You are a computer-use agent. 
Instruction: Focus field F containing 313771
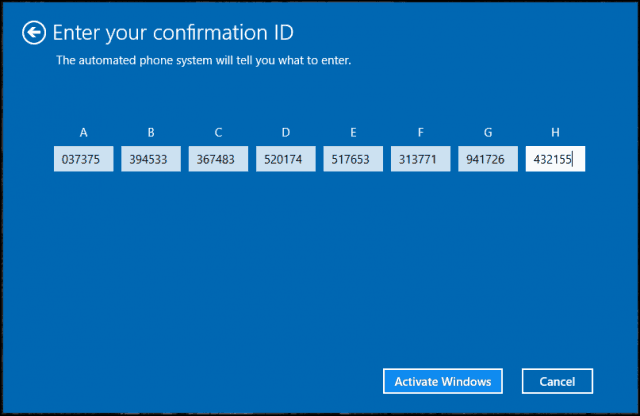click(420, 159)
